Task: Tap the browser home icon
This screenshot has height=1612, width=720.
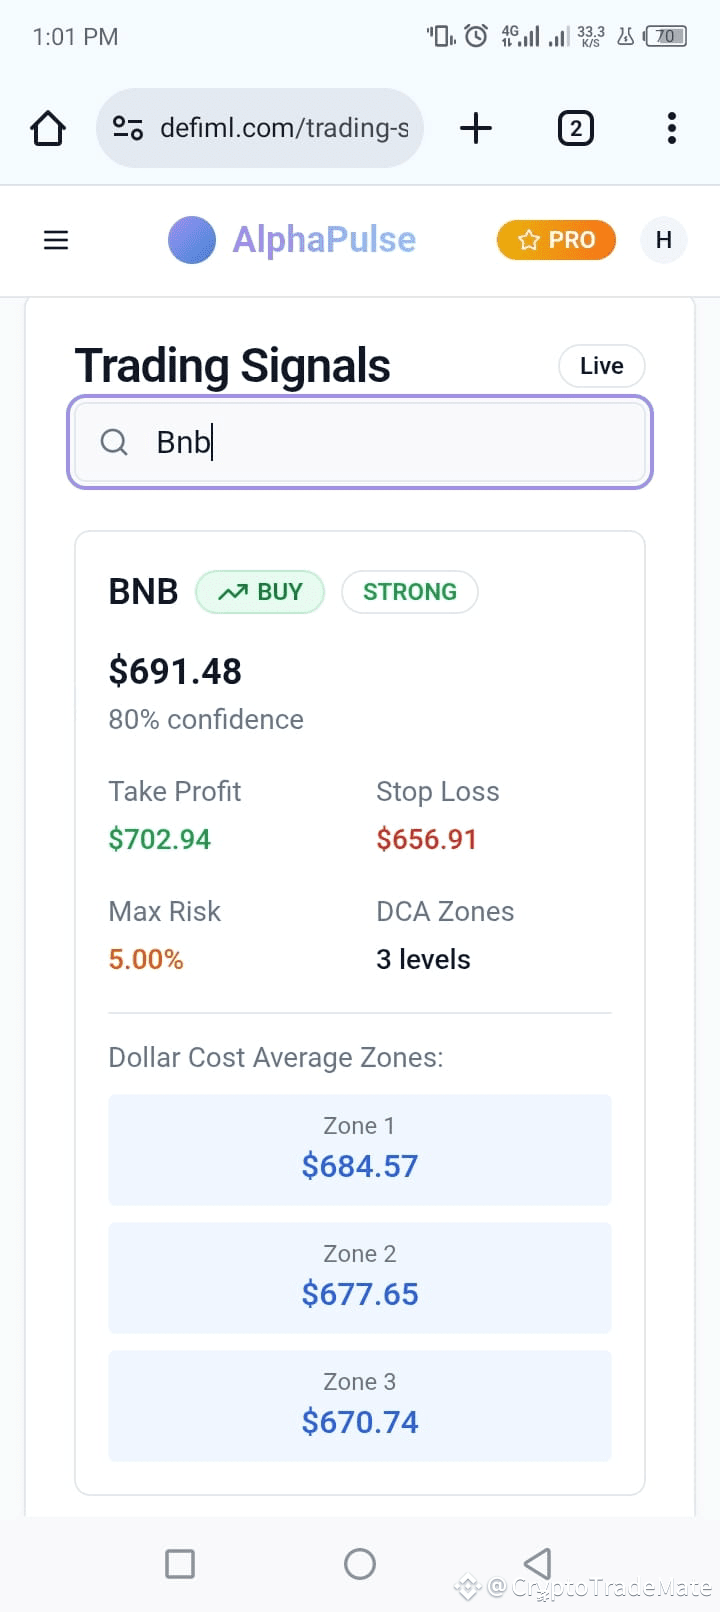Action: [x=48, y=128]
